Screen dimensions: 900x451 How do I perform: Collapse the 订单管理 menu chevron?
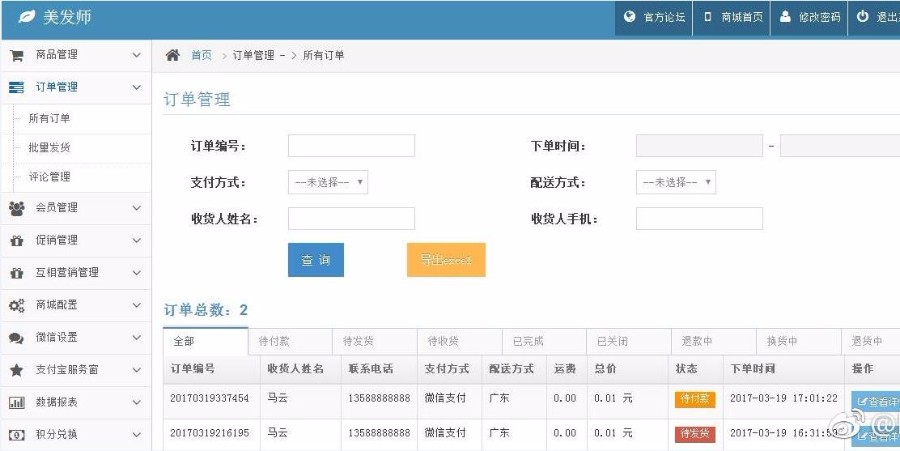tap(137, 87)
